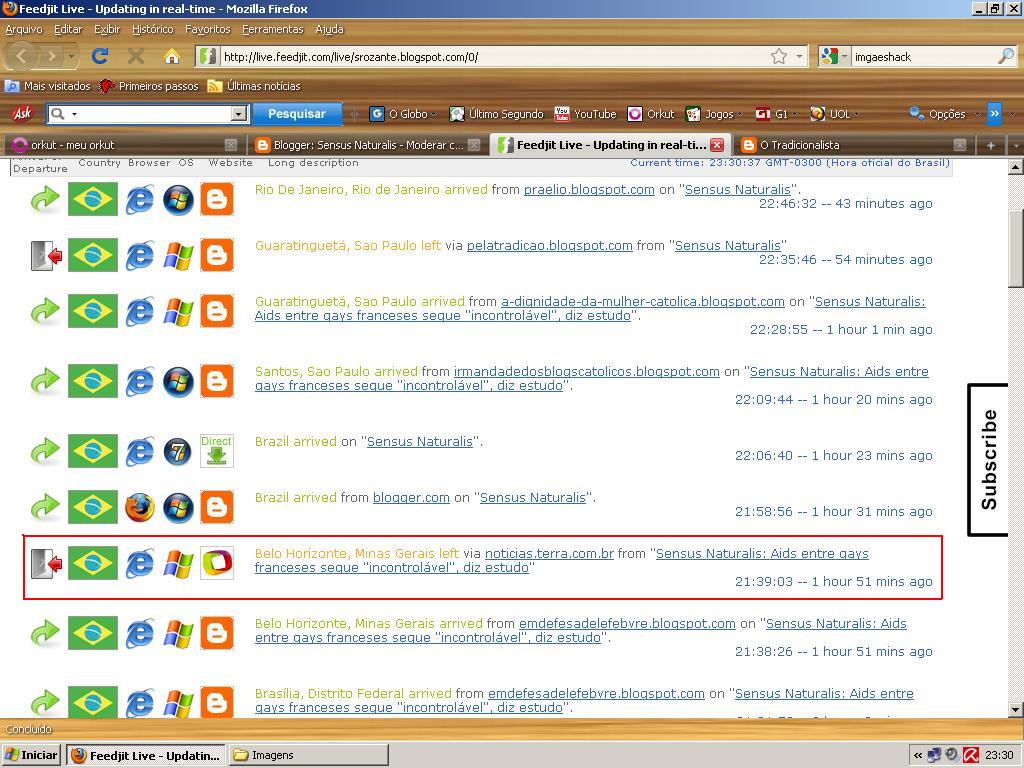
Task: Expand the URL bar history dropdown
Action: click(x=799, y=57)
